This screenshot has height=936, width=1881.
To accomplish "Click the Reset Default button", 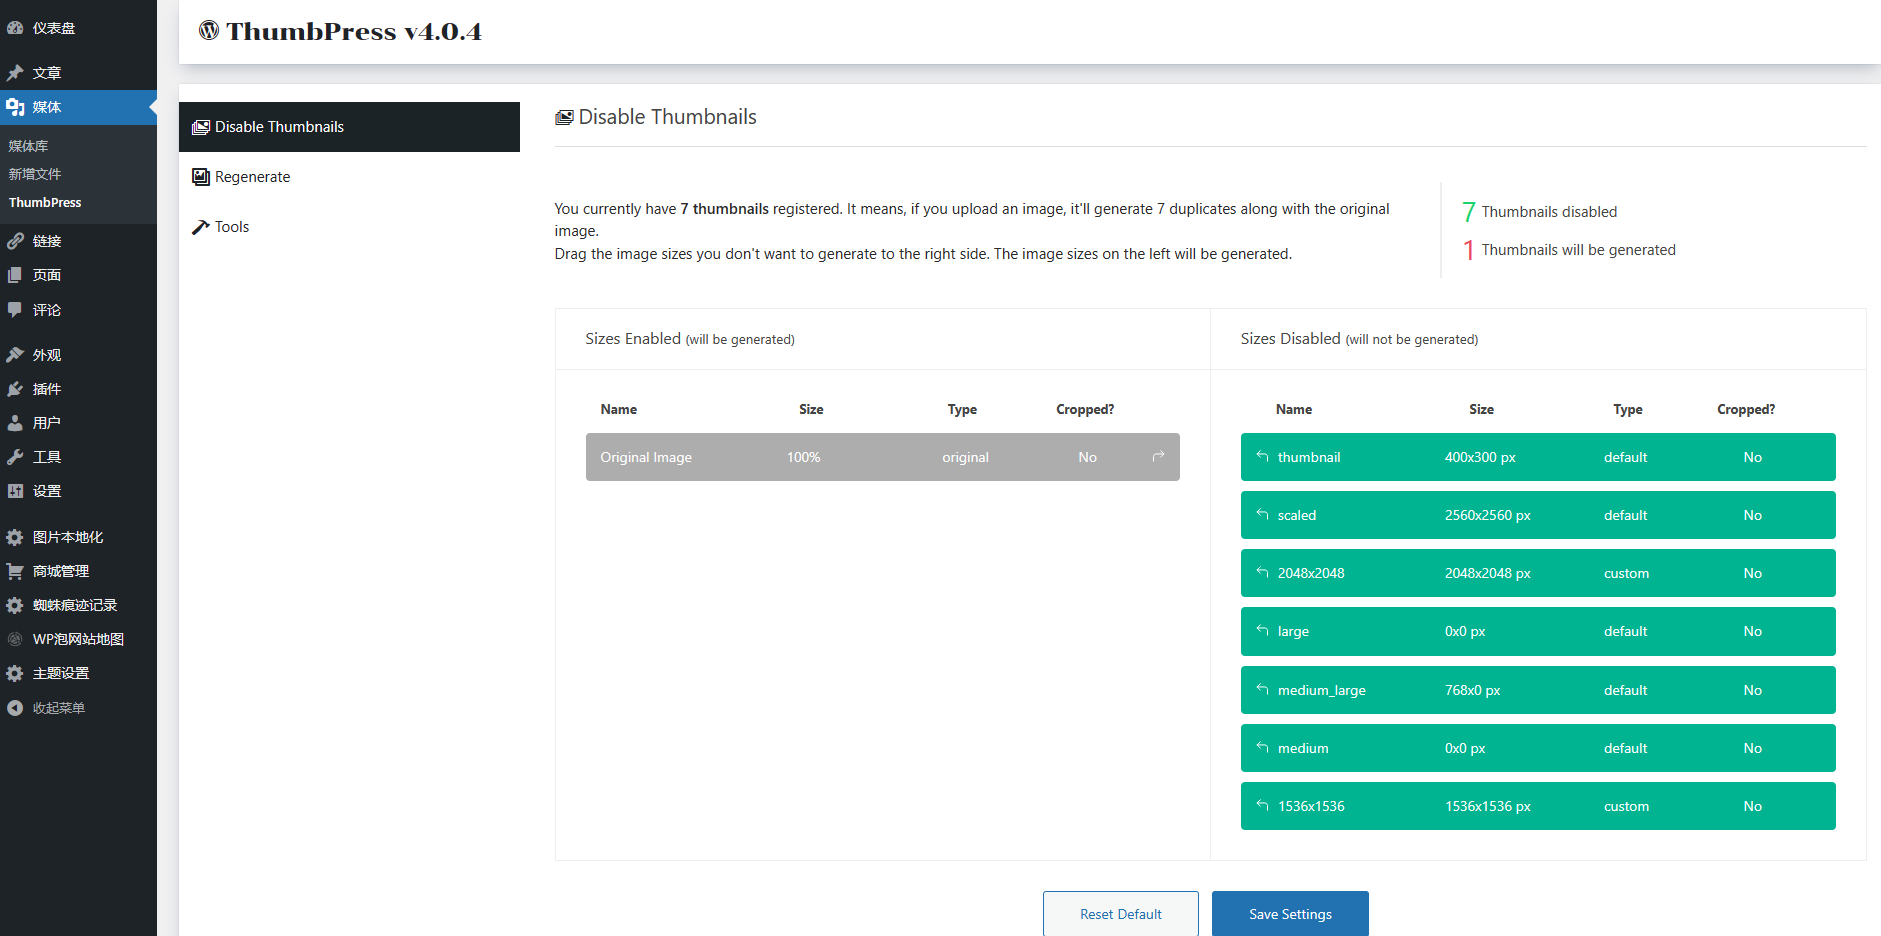I will [1120, 914].
